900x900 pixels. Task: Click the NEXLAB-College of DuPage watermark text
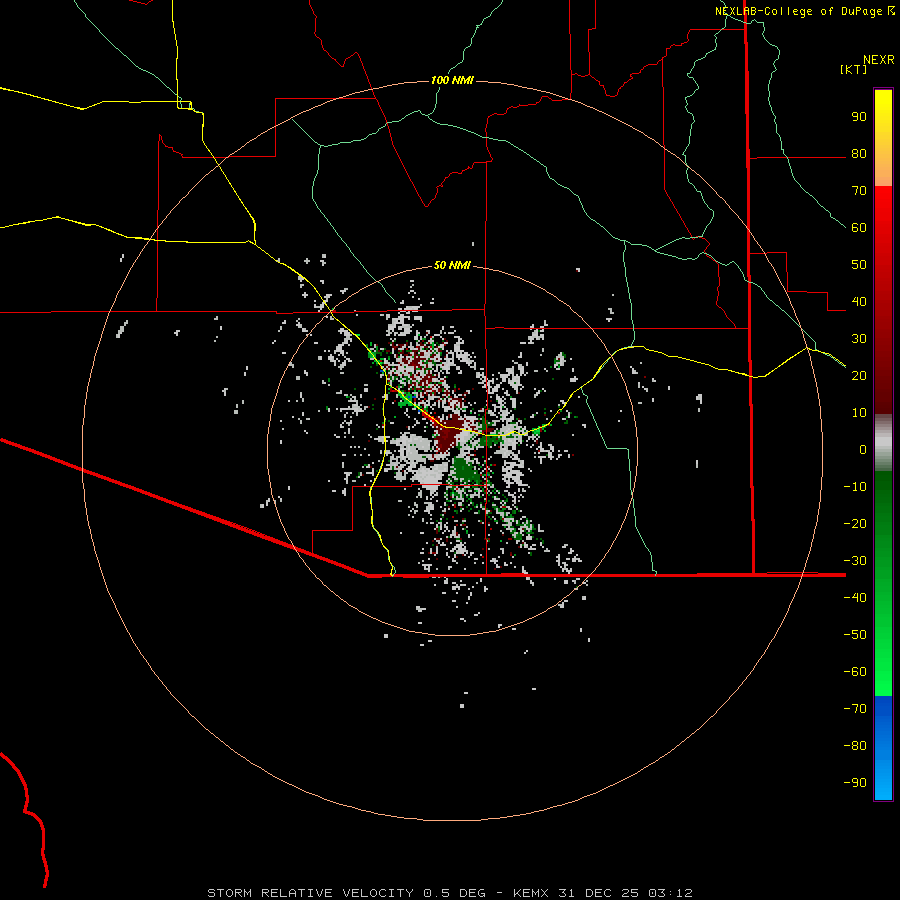800,11
